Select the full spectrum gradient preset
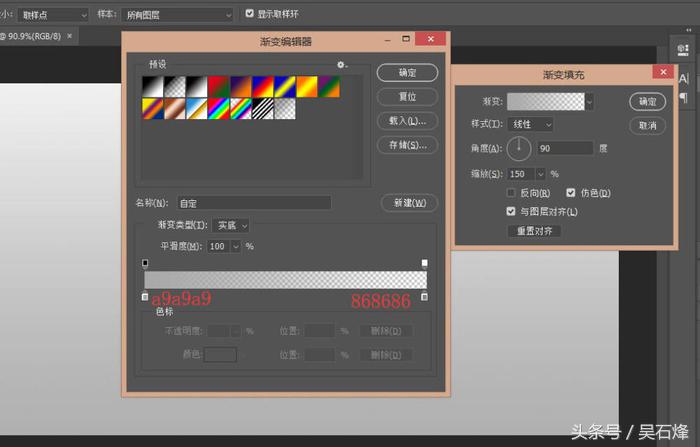This screenshot has height=447, width=700. click(219, 109)
